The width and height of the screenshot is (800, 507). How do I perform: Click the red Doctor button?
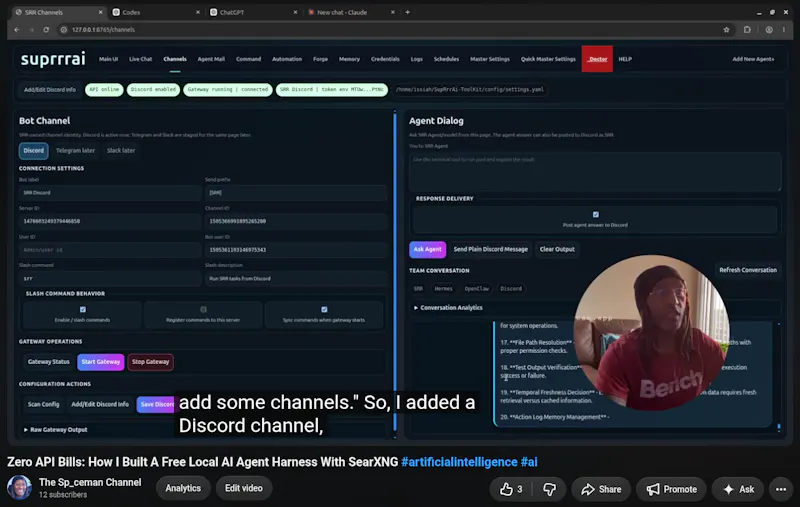pos(597,59)
